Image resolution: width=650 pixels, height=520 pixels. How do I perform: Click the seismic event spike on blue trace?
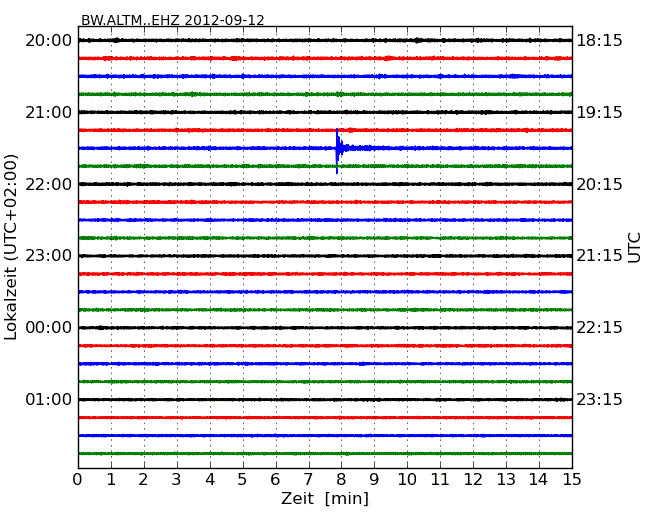point(337,151)
